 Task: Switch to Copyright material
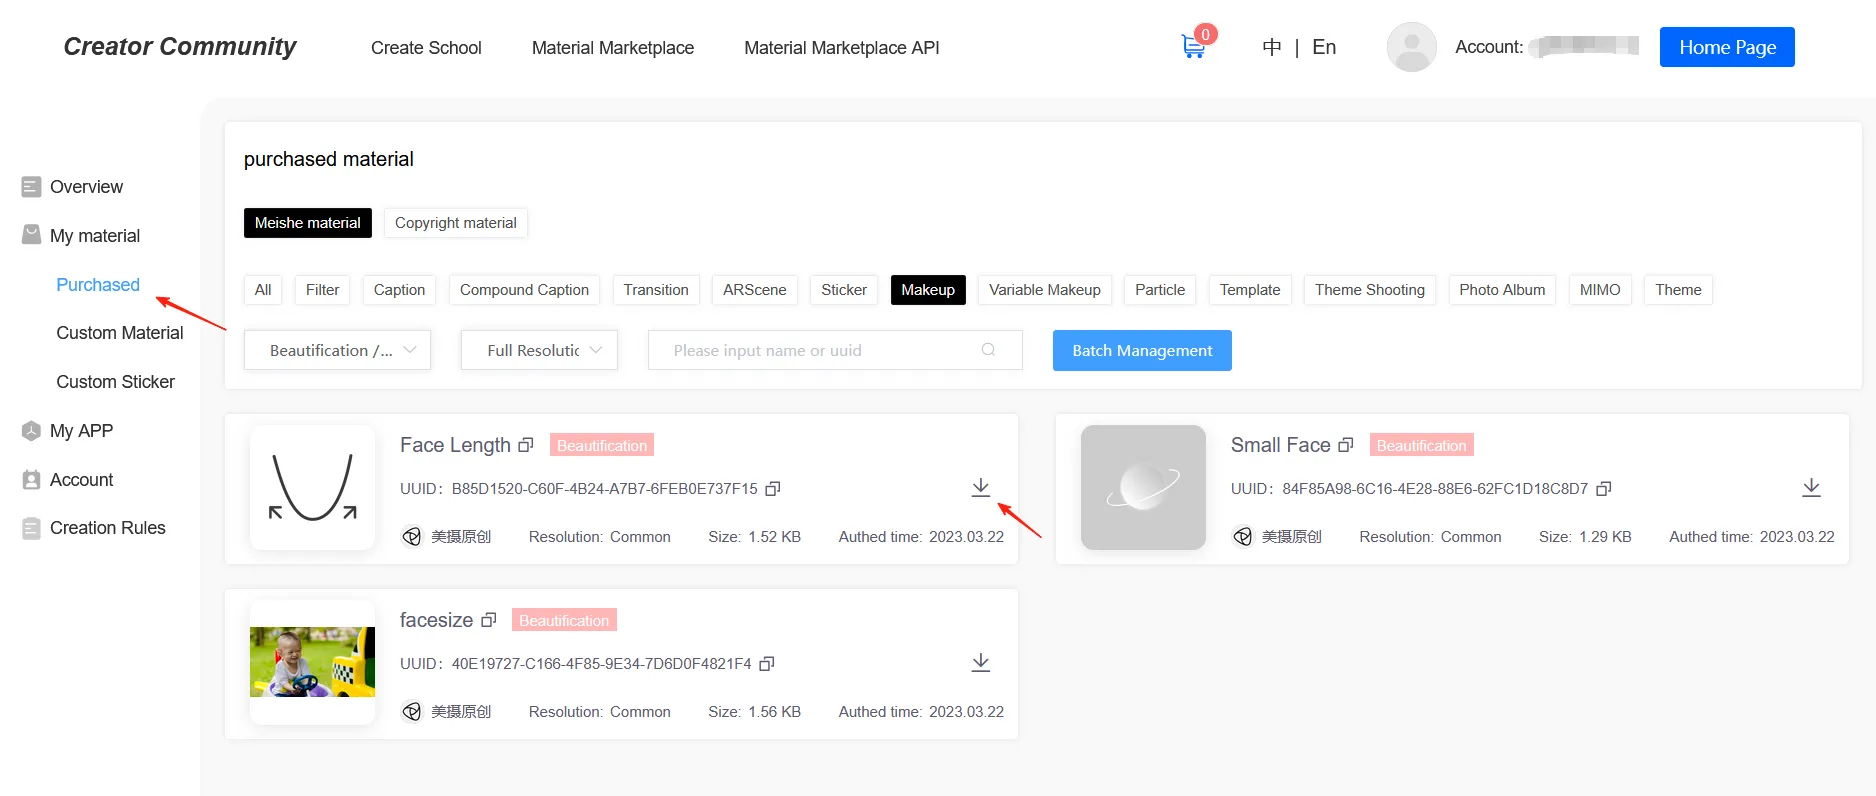click(x=455, y=223)
